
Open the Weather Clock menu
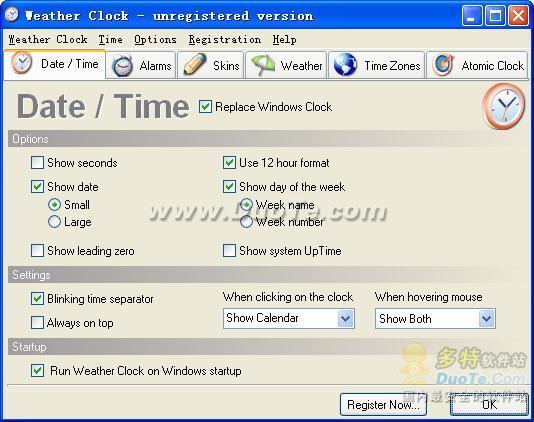[48, 40]
